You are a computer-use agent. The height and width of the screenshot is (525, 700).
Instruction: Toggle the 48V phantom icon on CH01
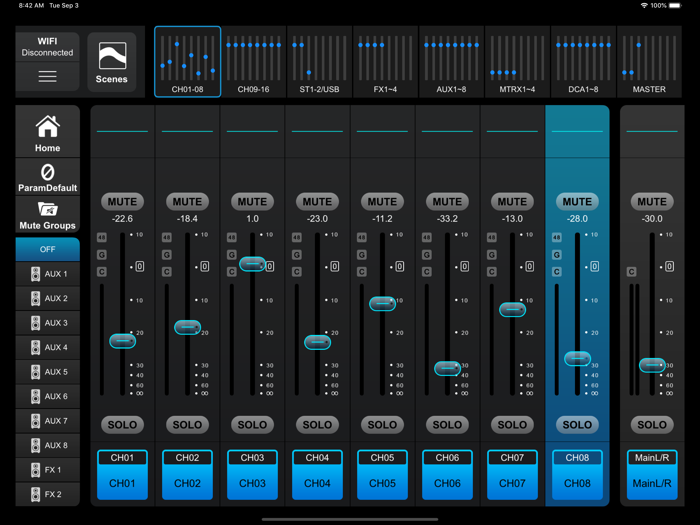[102, 238]
